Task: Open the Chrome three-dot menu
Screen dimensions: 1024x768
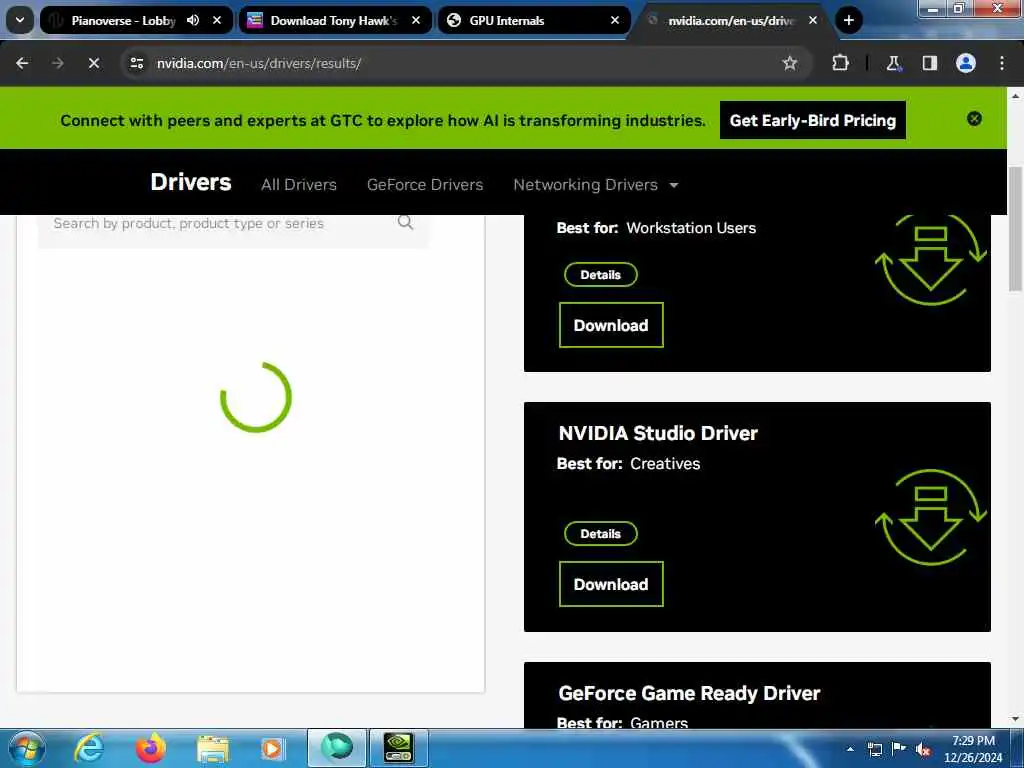Action: [1002, 63]
